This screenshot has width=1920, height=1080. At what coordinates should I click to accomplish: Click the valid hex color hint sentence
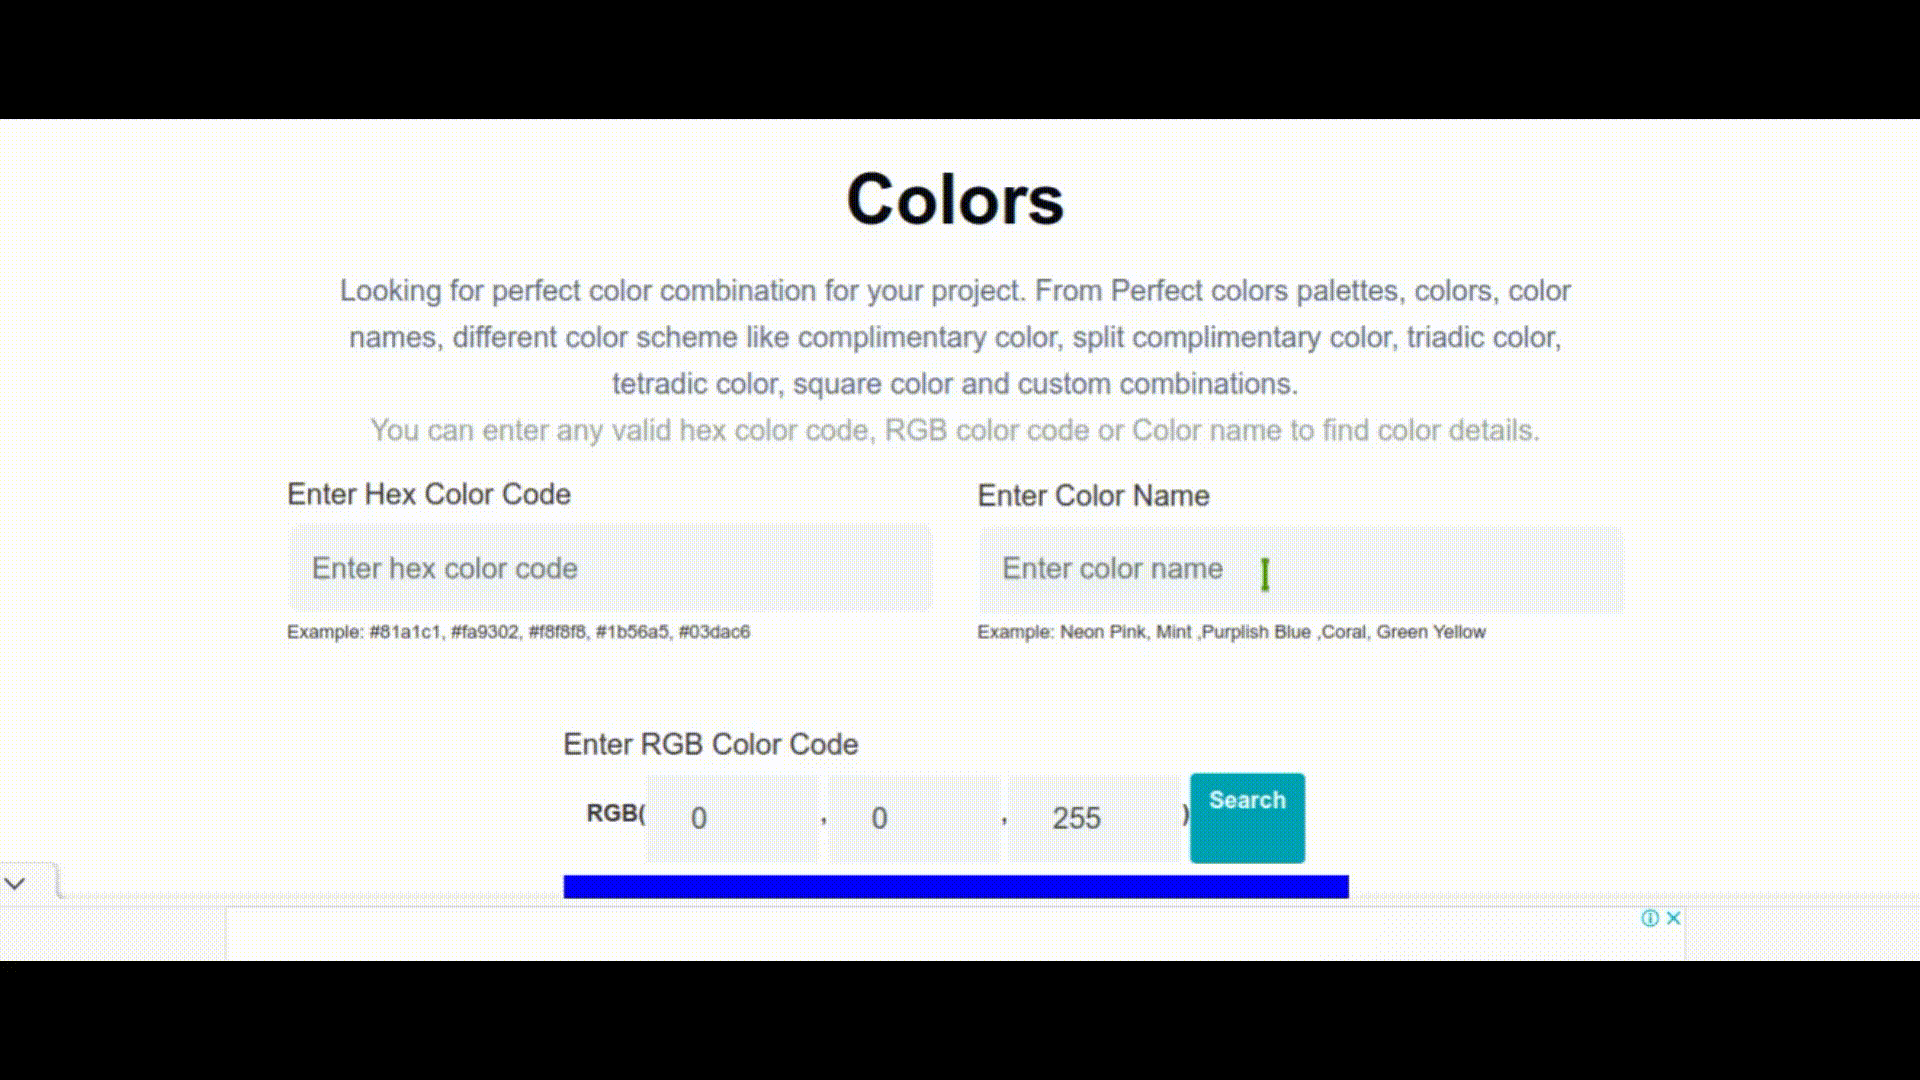(955, 430)
